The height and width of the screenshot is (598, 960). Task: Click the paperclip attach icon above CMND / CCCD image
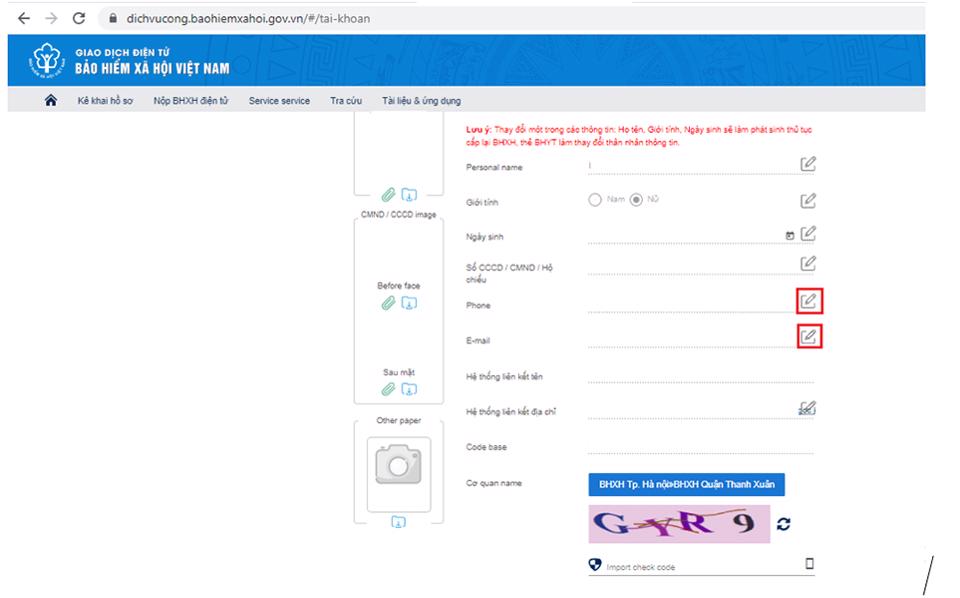coord(388,195)
